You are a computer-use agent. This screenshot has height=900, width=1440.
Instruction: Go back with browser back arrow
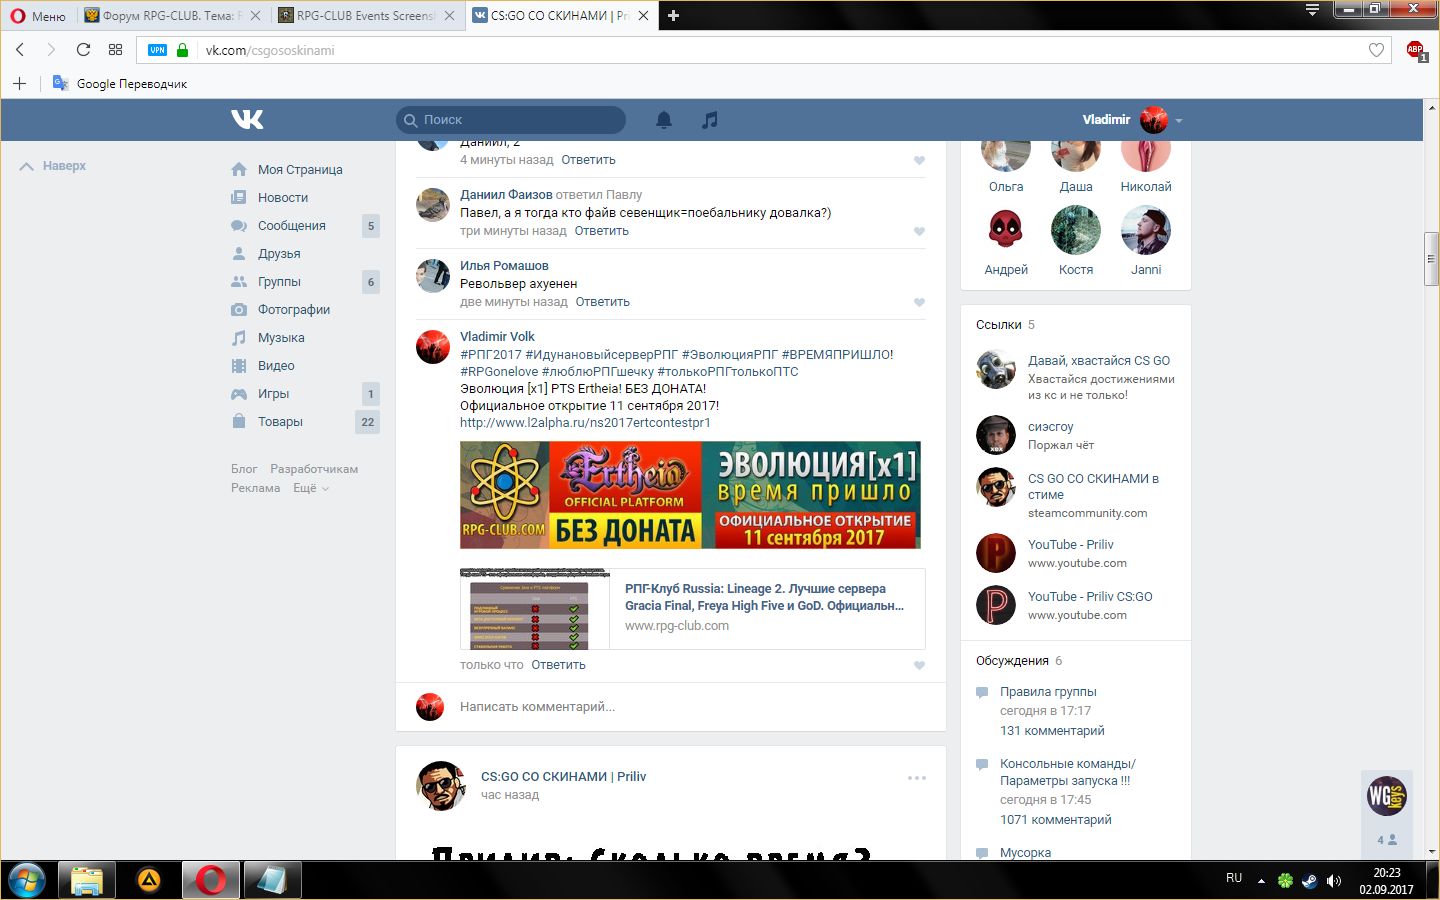(20, 50)
